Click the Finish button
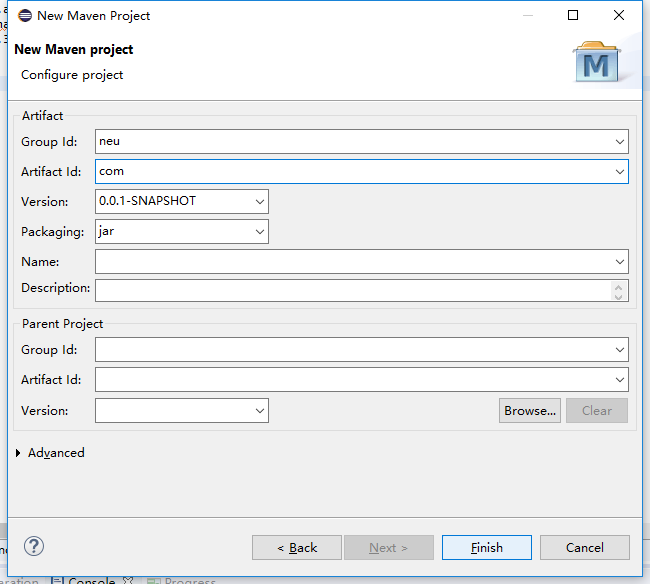 pos(486,548)
